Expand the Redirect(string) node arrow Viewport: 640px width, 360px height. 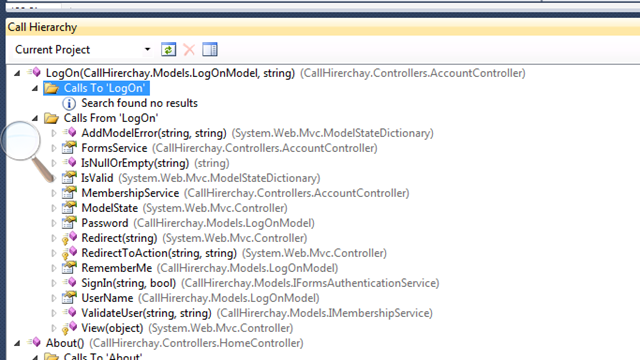point(53,238)
